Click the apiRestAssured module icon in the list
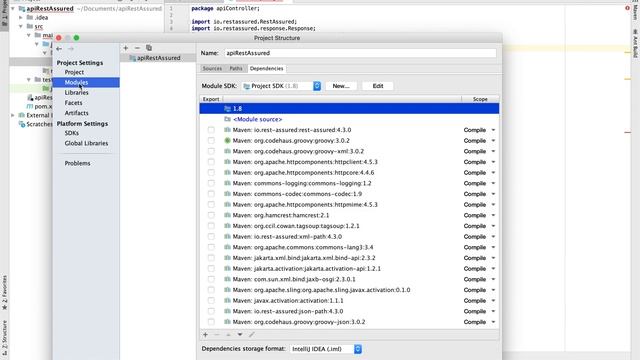 point(132,58)
